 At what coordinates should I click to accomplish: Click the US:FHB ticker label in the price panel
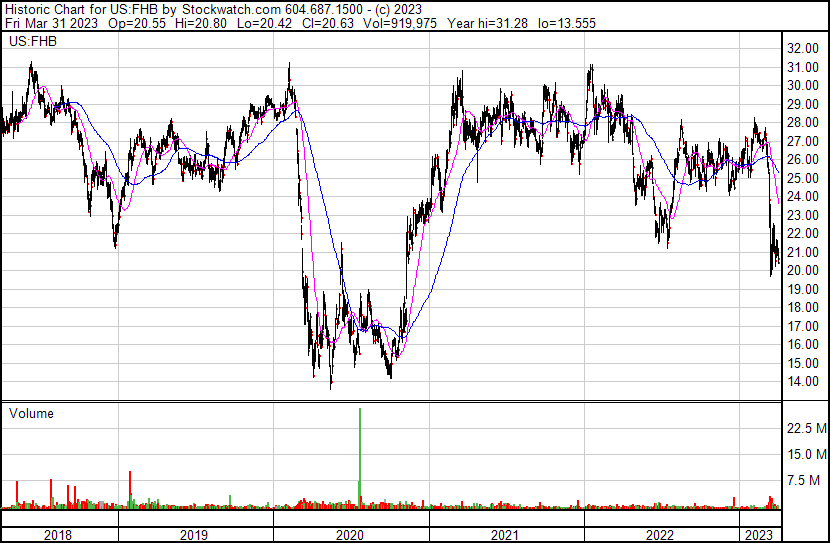point(32,42)
